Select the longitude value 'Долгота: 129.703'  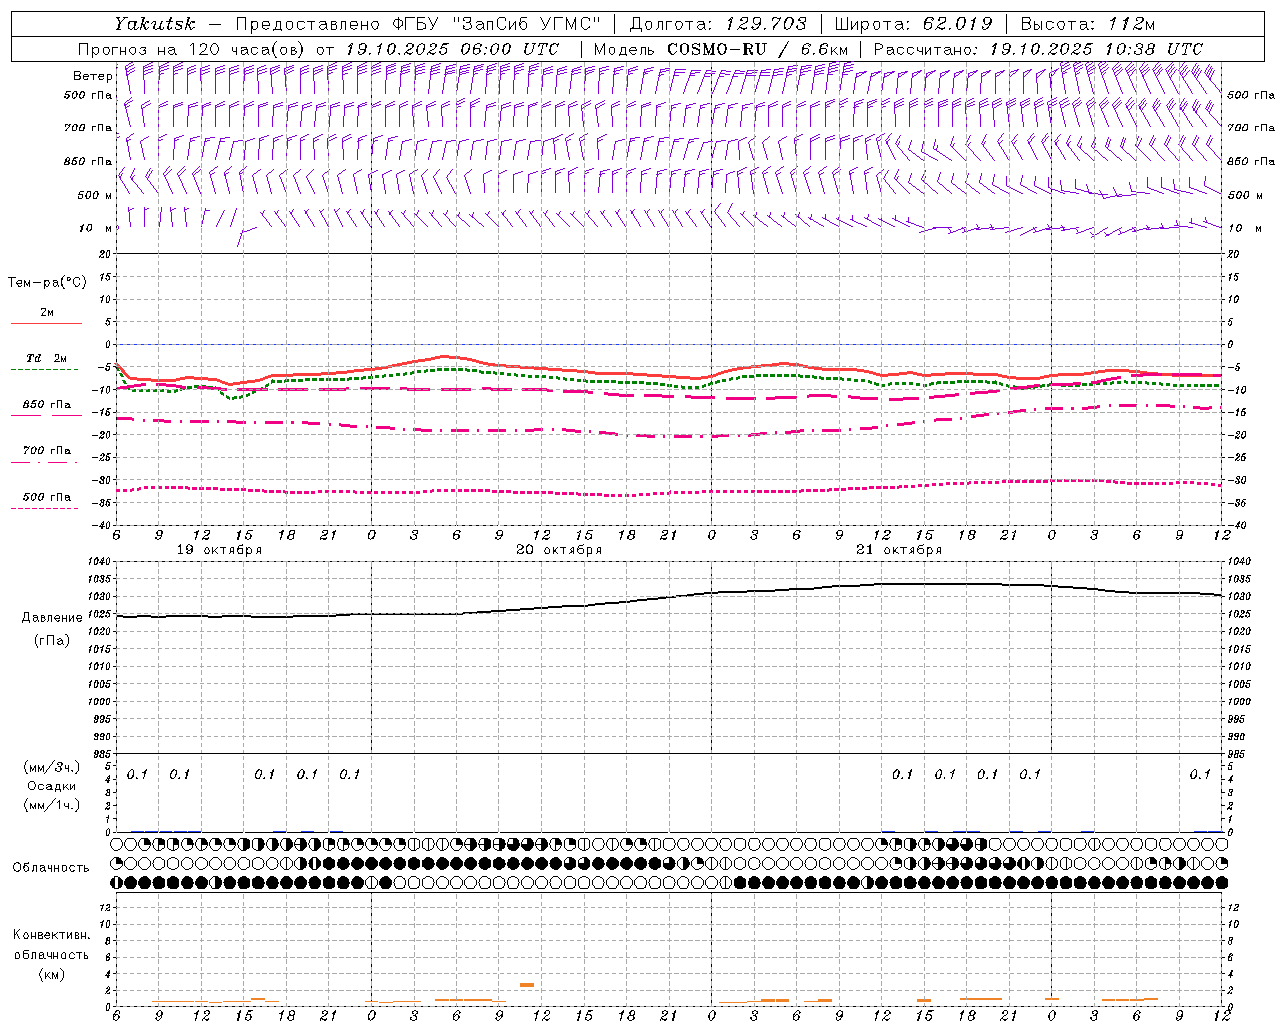[718, 24]
